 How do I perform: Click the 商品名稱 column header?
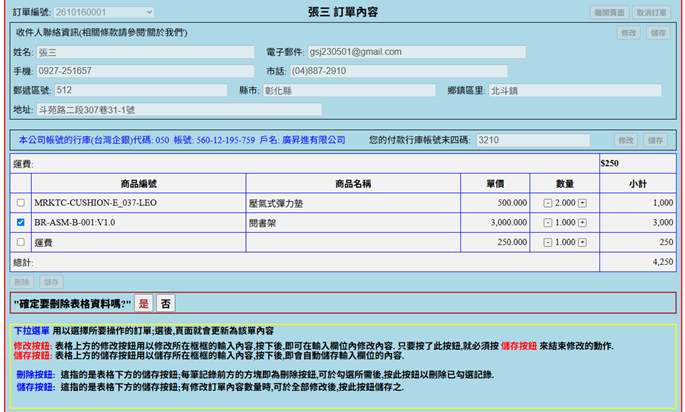[x=353, y=184]
